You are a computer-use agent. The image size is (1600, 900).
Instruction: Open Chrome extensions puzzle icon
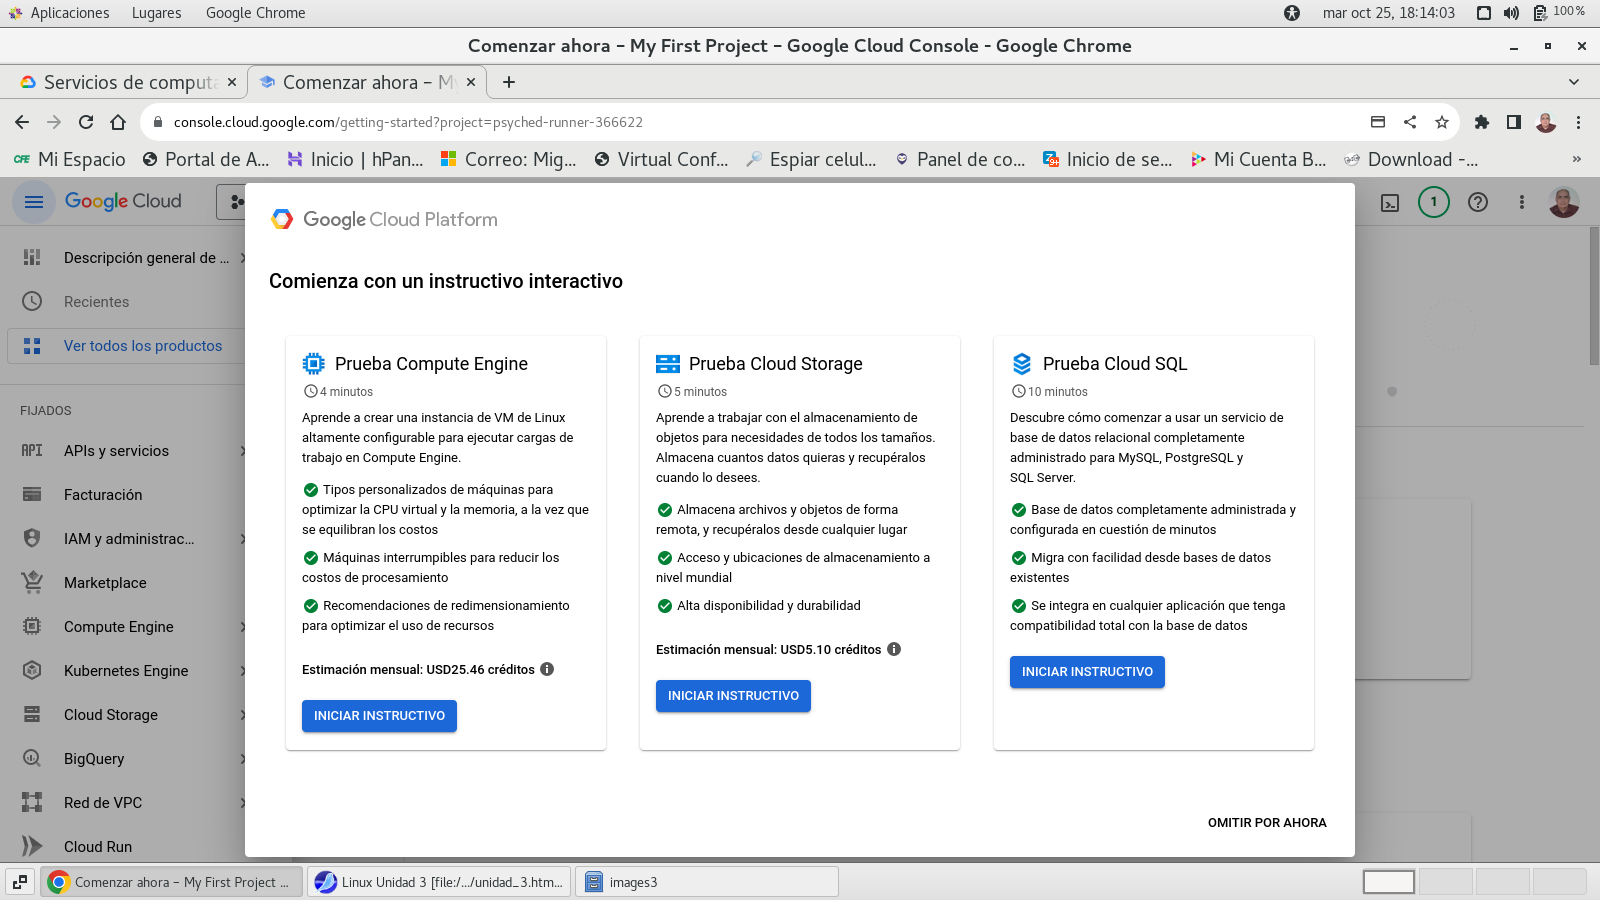click(x=1481, y=122)
